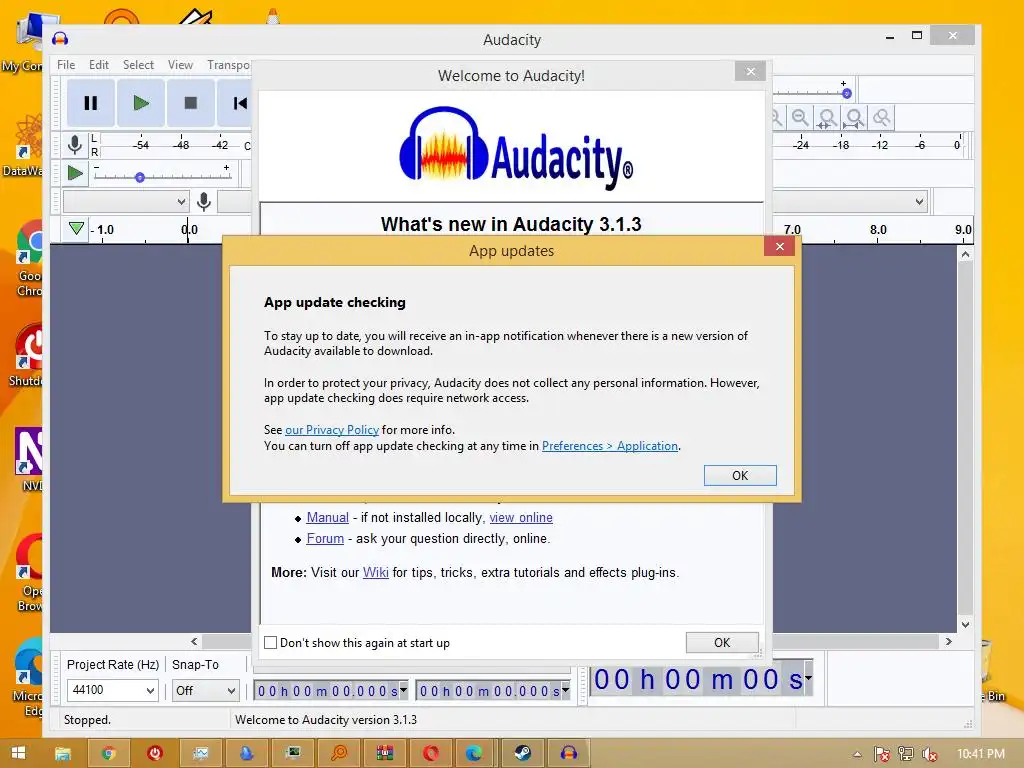Screen dimensions: 1024x768
Task: Click OK in App updates dialog
Action: click(x=740, y=475)
